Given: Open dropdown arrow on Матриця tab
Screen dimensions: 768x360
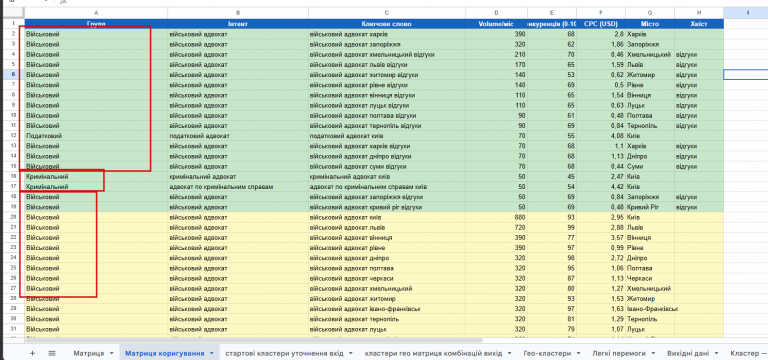Looking at the screenshot, I should pyautogui.click(x=112, y=353).
